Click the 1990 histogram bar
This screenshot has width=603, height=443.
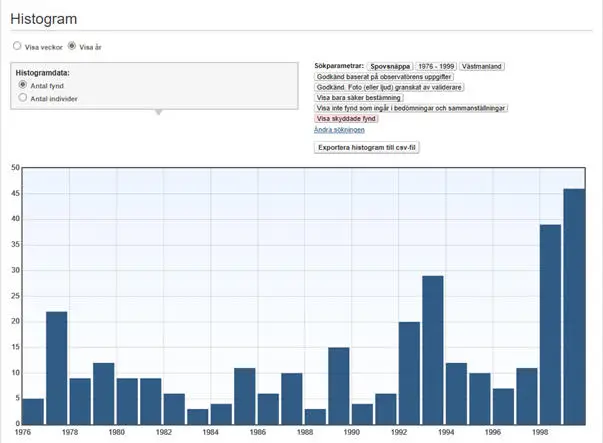pos(339,385)
